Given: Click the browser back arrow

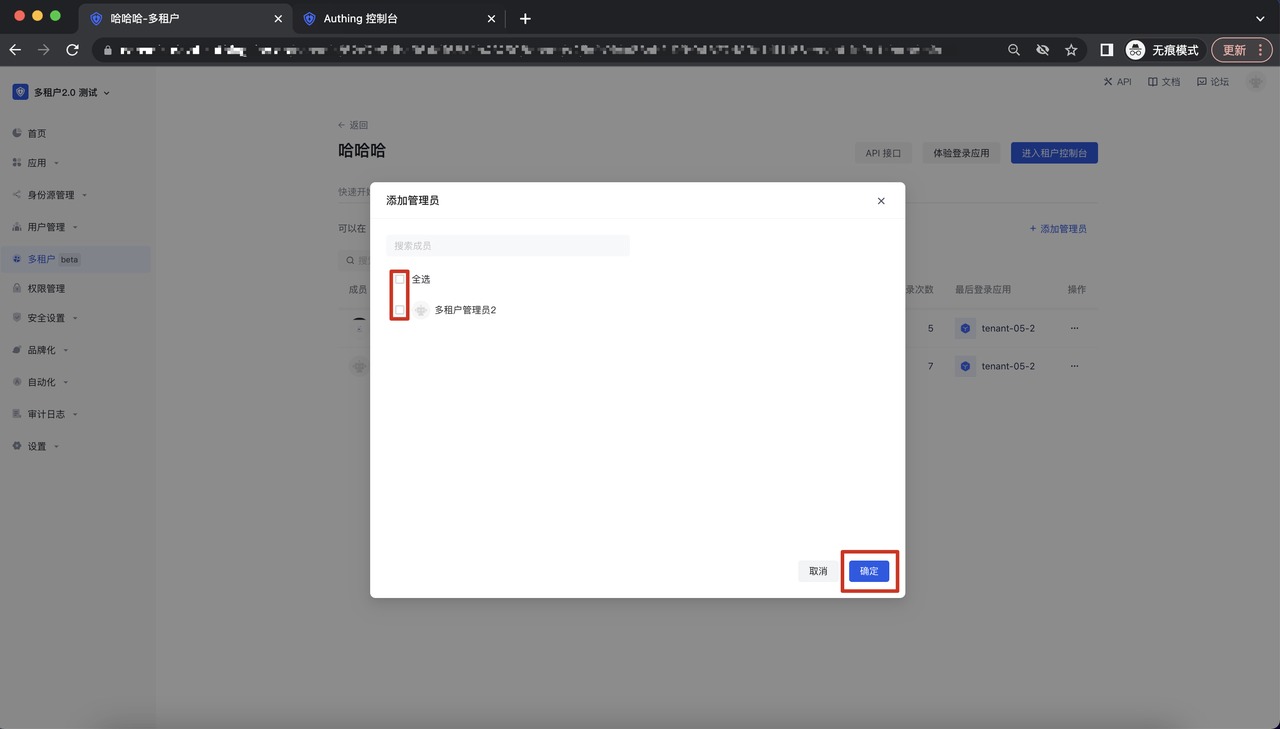Looking at the screenshot, I should pos(15,50).
